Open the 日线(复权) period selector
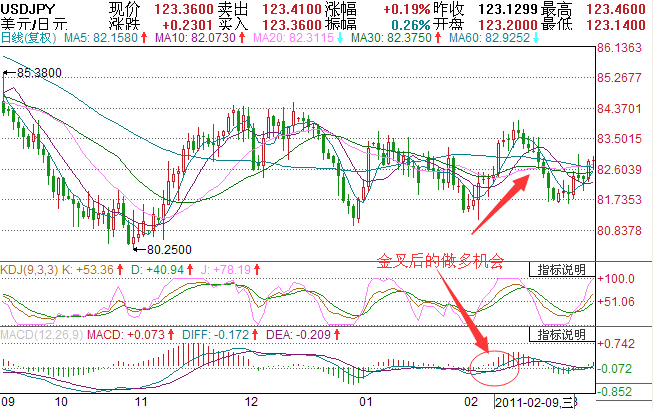Screen dimensions: 654x409 click(x=28, y=37)
